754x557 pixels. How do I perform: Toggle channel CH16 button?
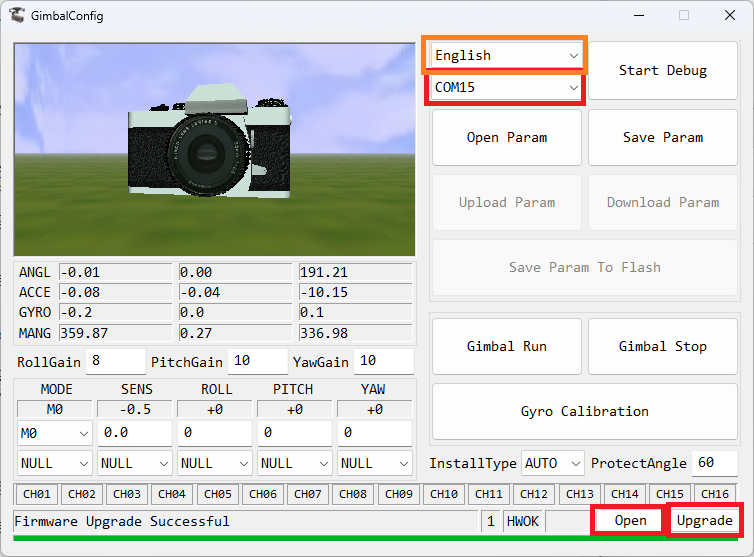(x=714, y=494)
